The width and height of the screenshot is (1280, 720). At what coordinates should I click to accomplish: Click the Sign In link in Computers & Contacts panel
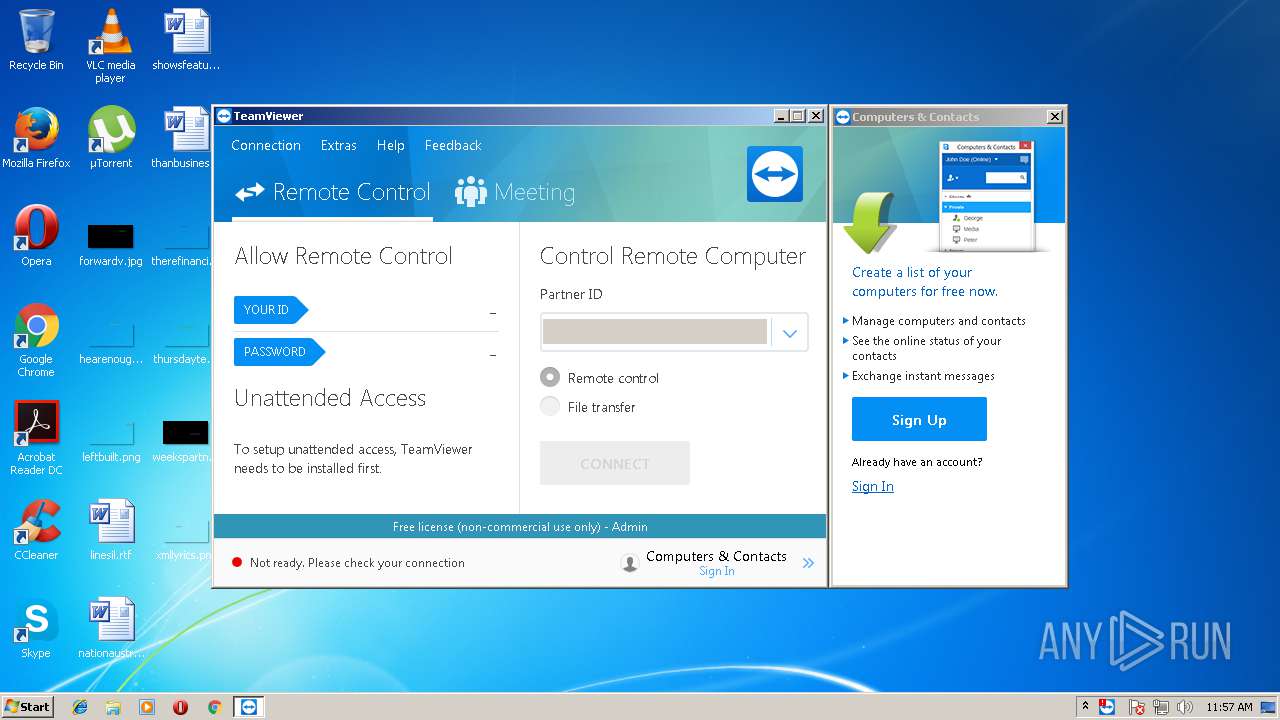873,486
